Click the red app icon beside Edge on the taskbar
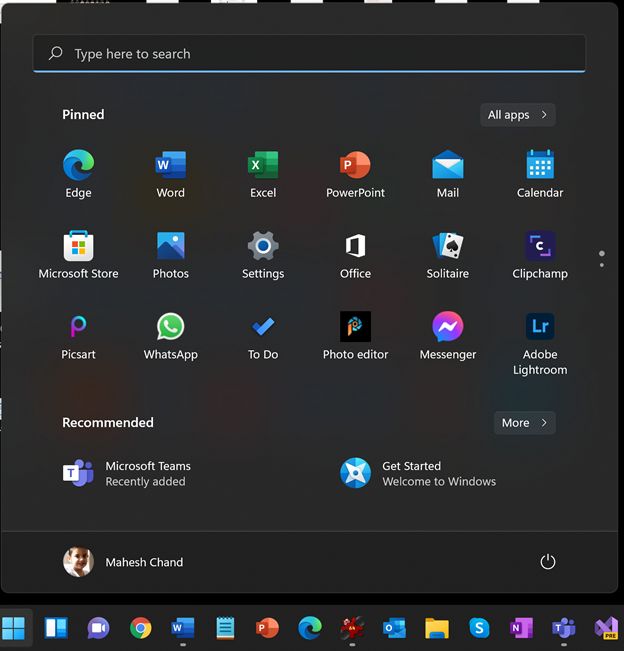 pos(352,627)
